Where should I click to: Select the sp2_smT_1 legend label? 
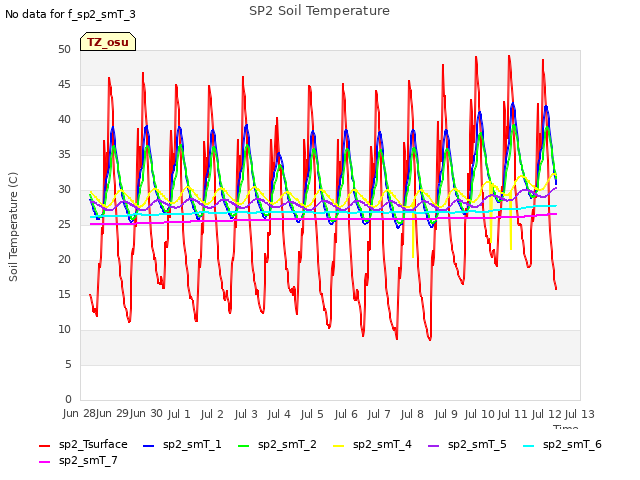tap(192, 444)
